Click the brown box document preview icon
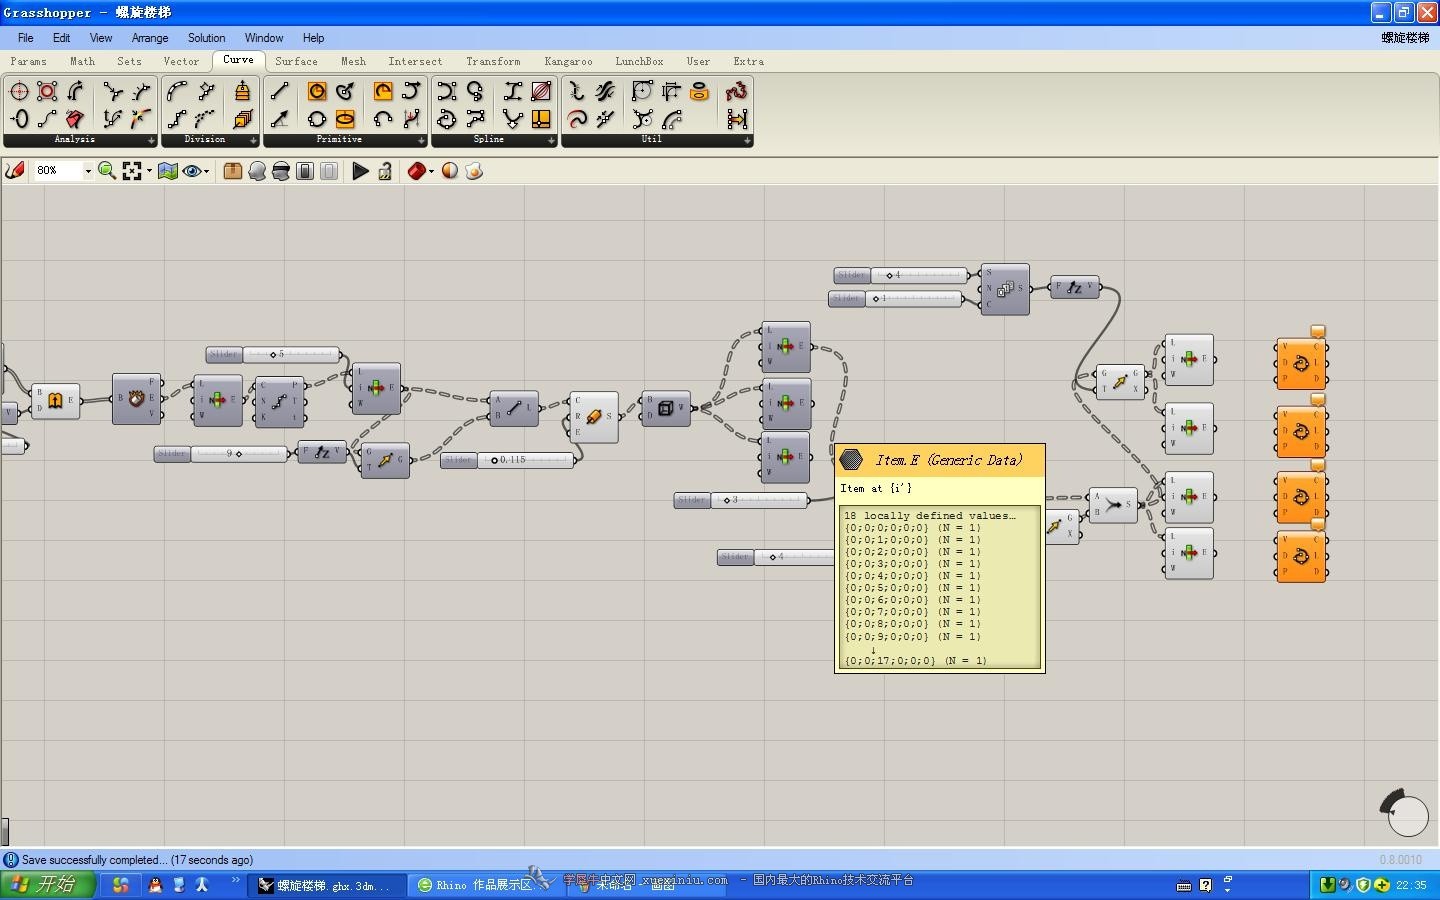 point(232,171)
